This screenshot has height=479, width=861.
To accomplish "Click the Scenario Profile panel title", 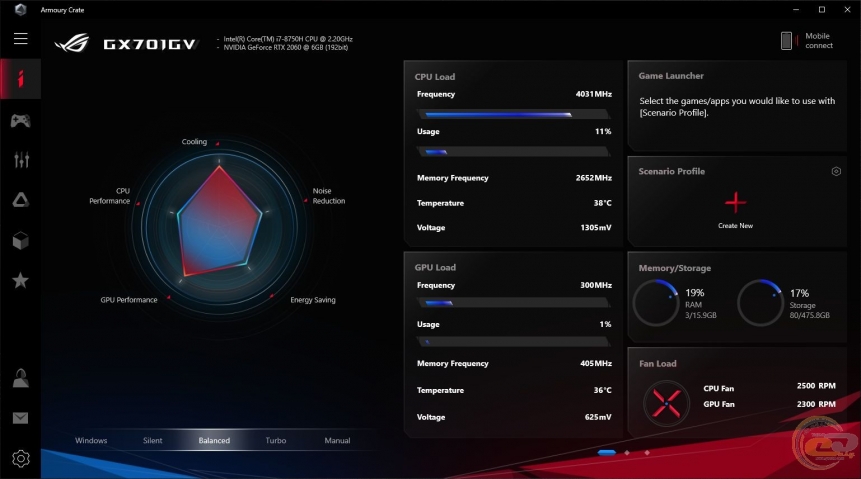I will (x=672, y=171).
